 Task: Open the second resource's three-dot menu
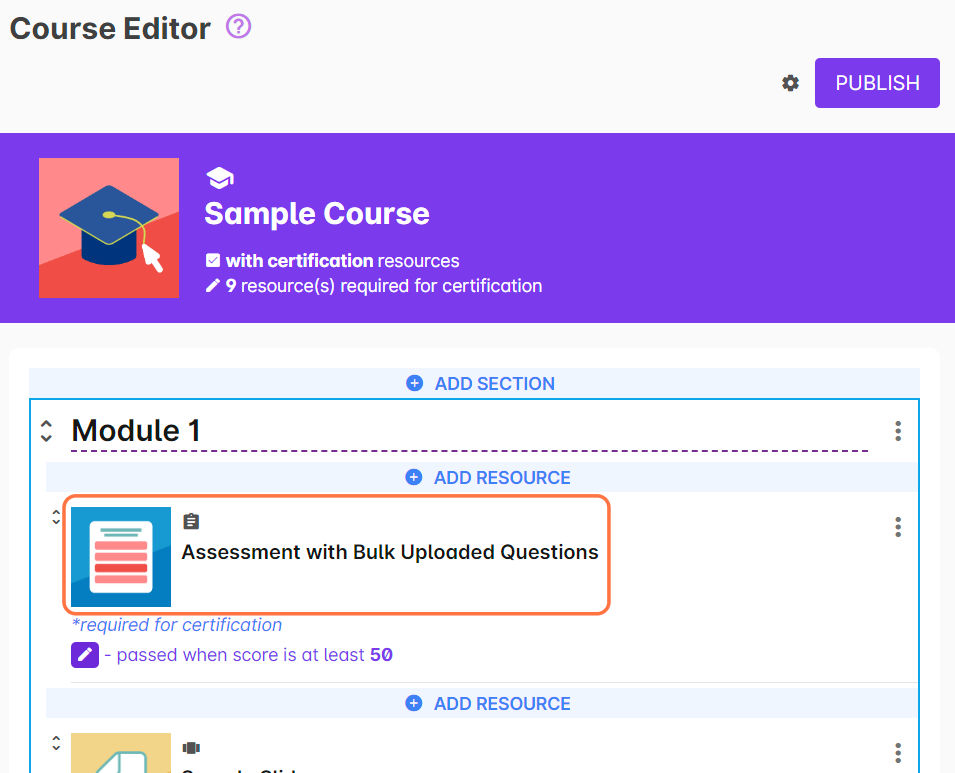[x=897, y=752]
